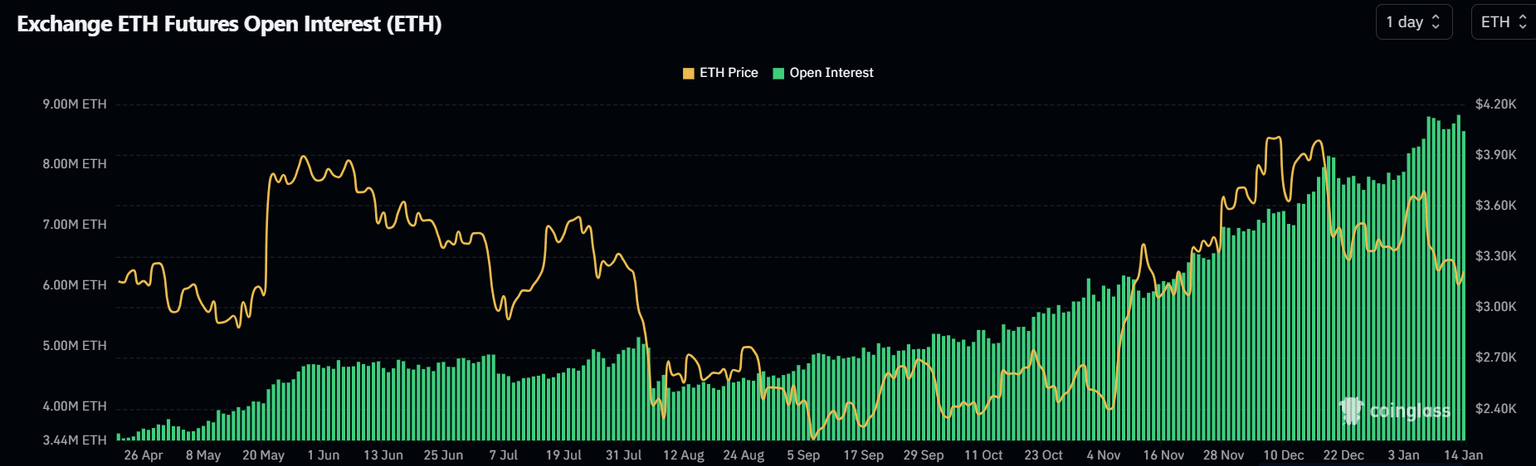The height and width of the screenshot is (466, 1536).
Task: Click the 1 Jun date label
Action: tap(322, 454)
